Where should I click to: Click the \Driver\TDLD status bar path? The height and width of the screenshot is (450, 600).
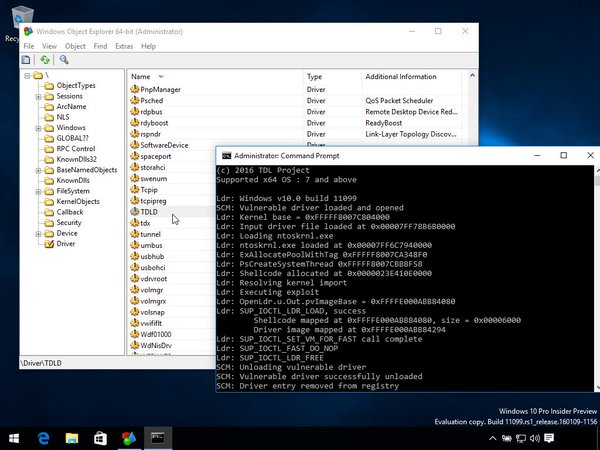[41, 363]
